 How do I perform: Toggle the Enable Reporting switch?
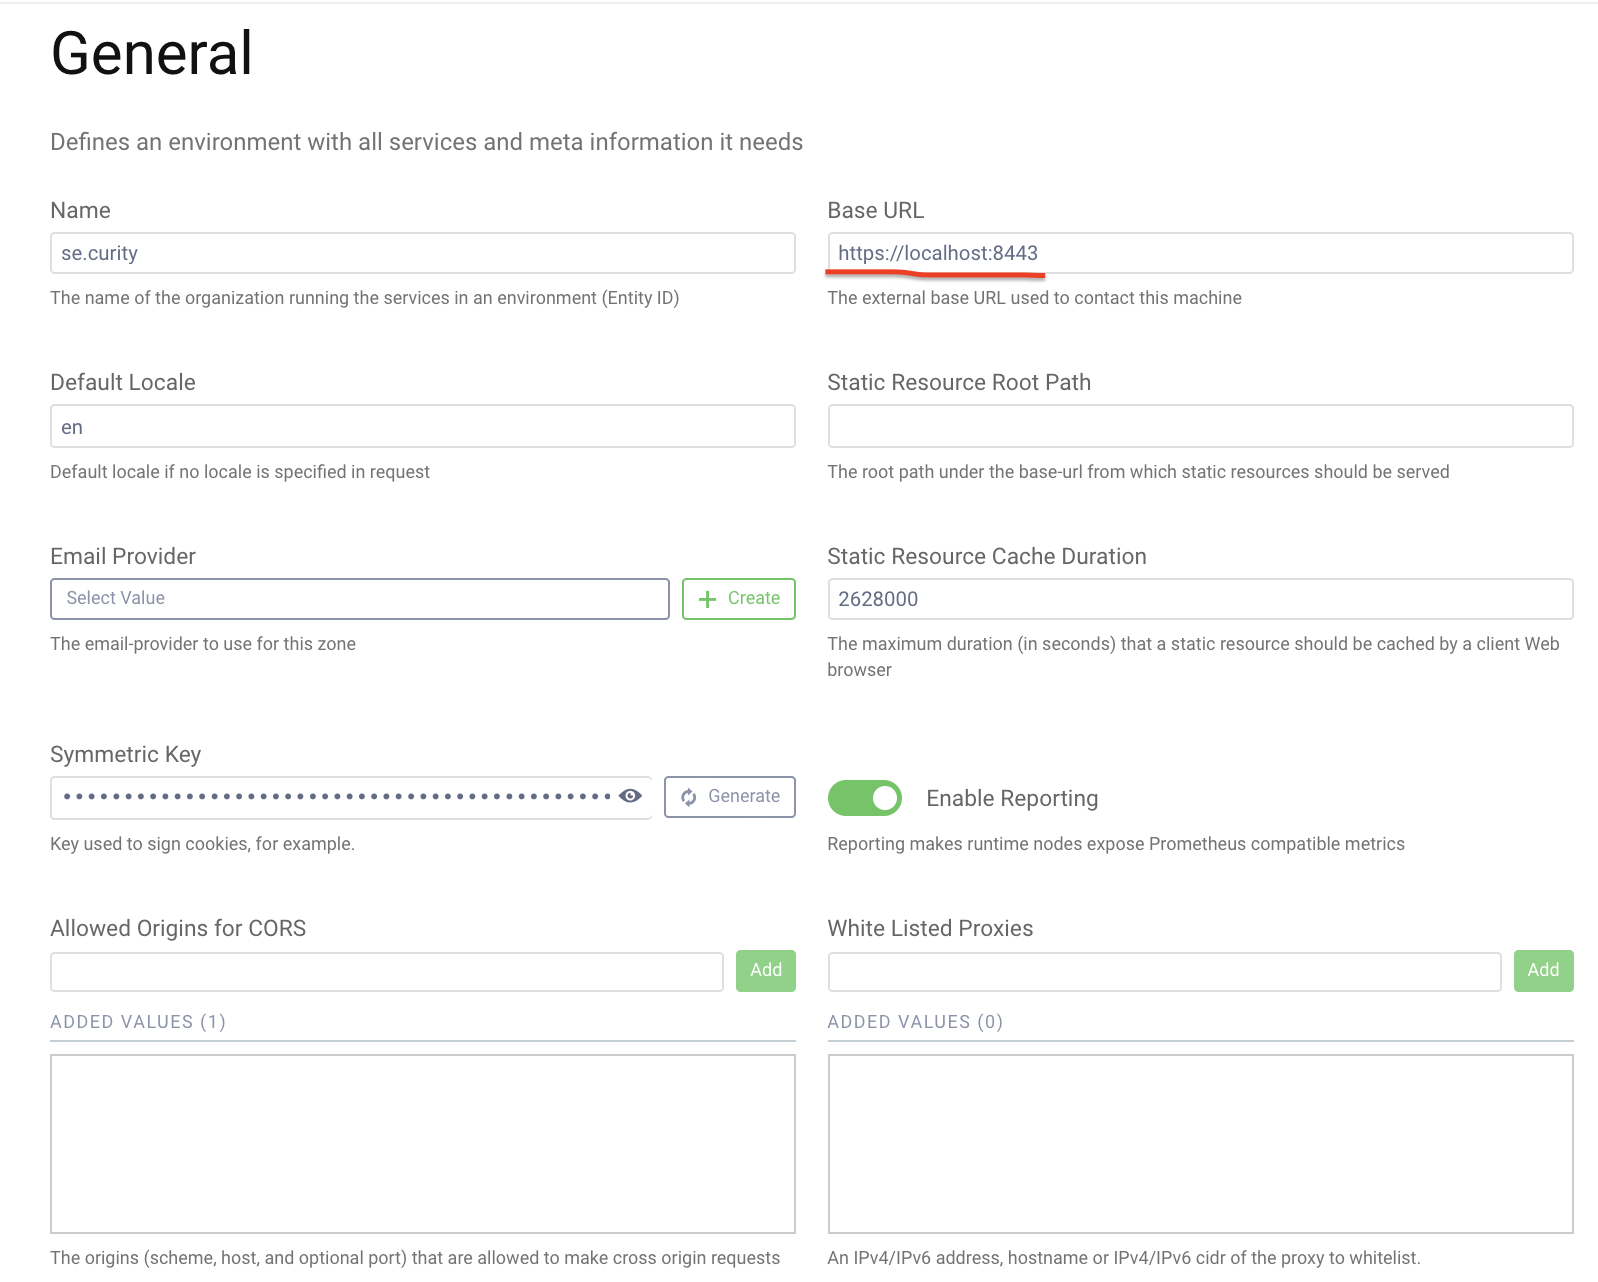[x=864, y=798]
